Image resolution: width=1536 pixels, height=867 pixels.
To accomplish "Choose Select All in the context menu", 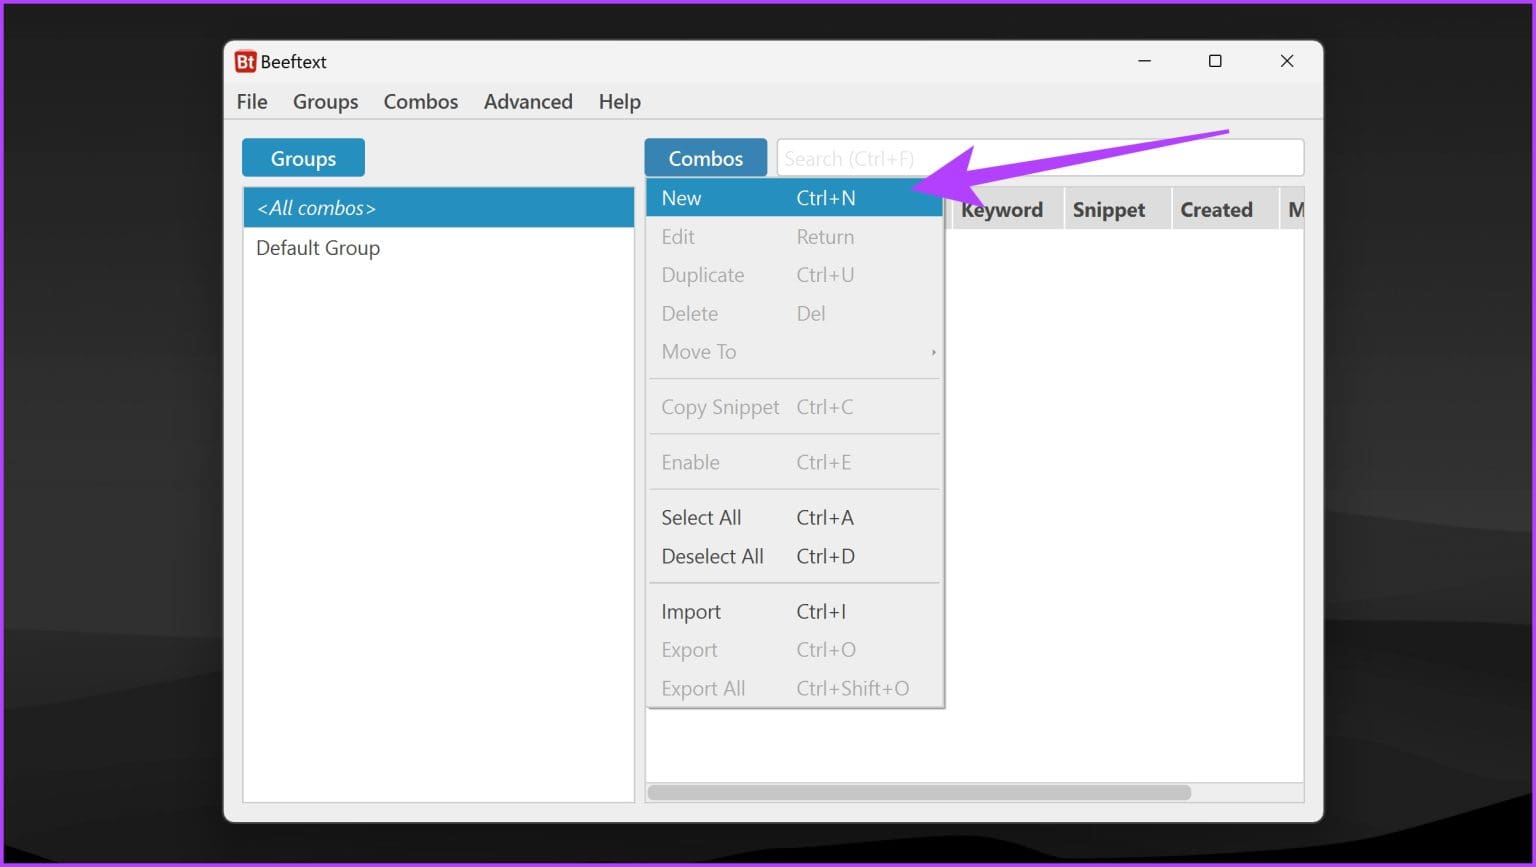I will click(701, 517).
